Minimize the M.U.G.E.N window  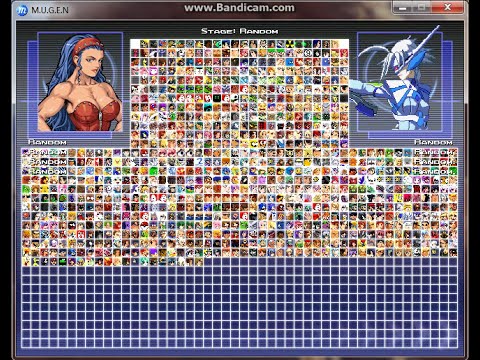(403, 7)
